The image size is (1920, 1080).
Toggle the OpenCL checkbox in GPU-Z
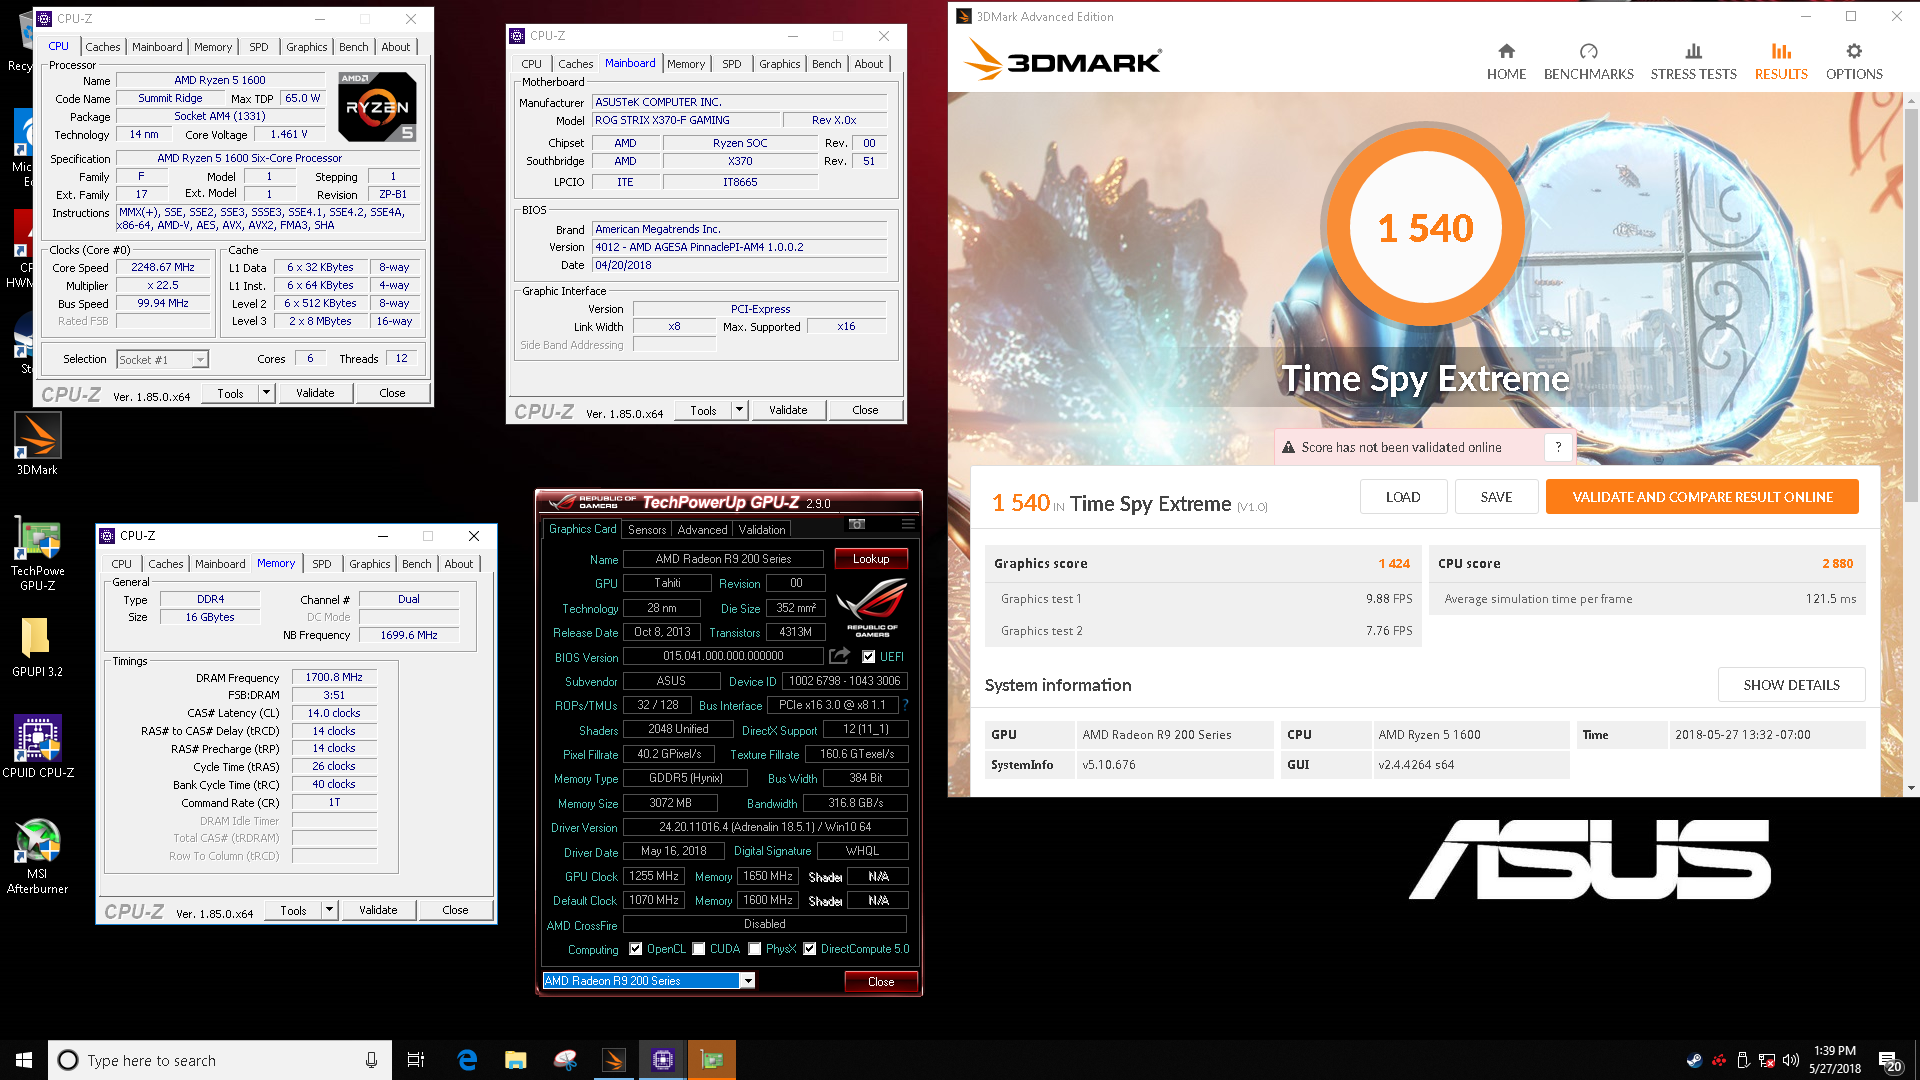[x=636, y=949]
